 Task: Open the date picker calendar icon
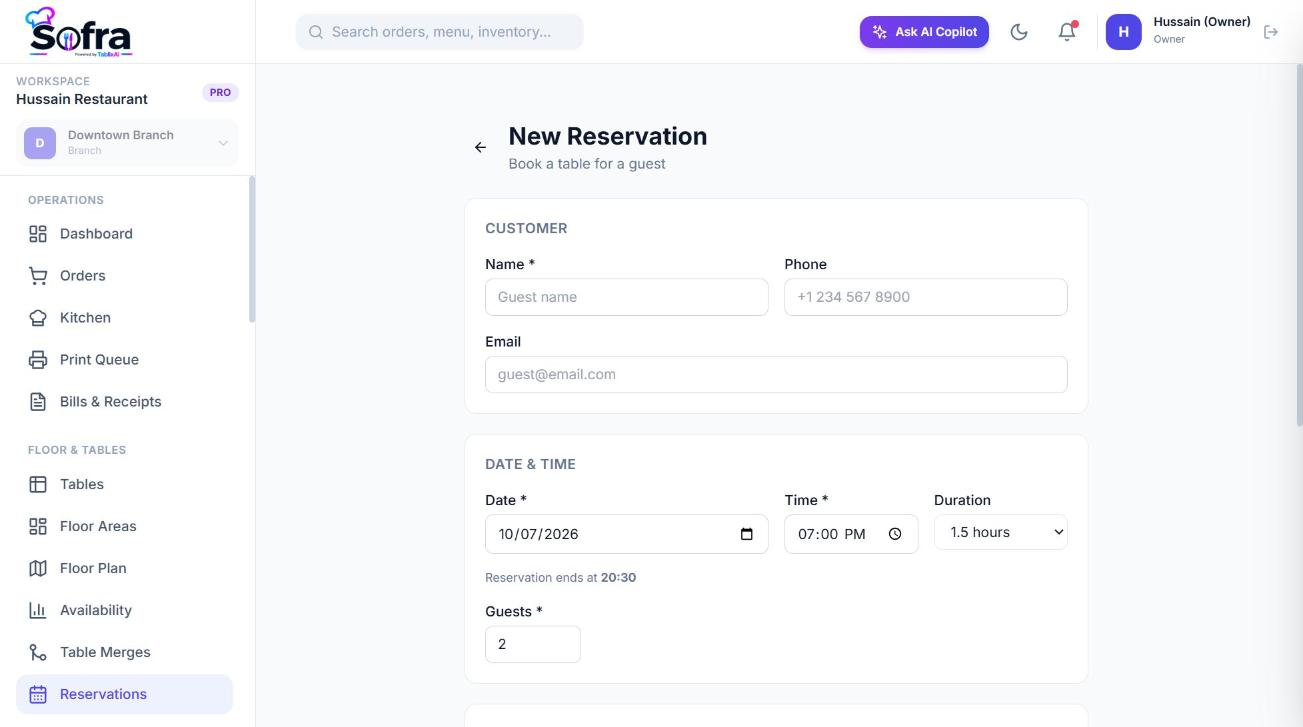pyautogui.click(x=747, y=534)
